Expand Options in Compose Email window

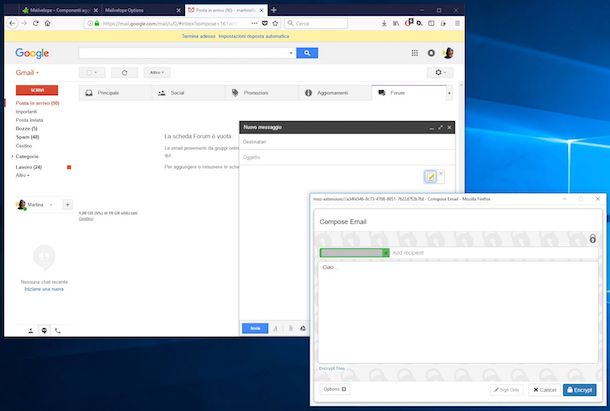pyautogui.click(x=335, y=389)
